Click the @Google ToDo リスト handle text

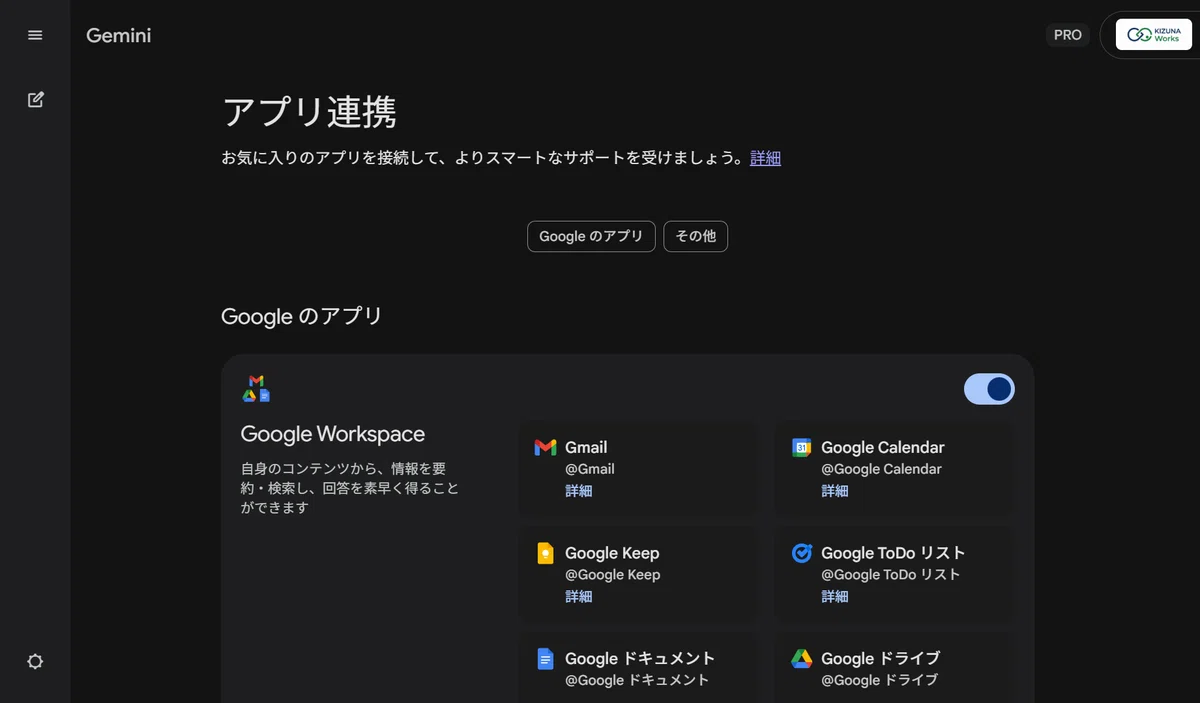pos(891,575)
